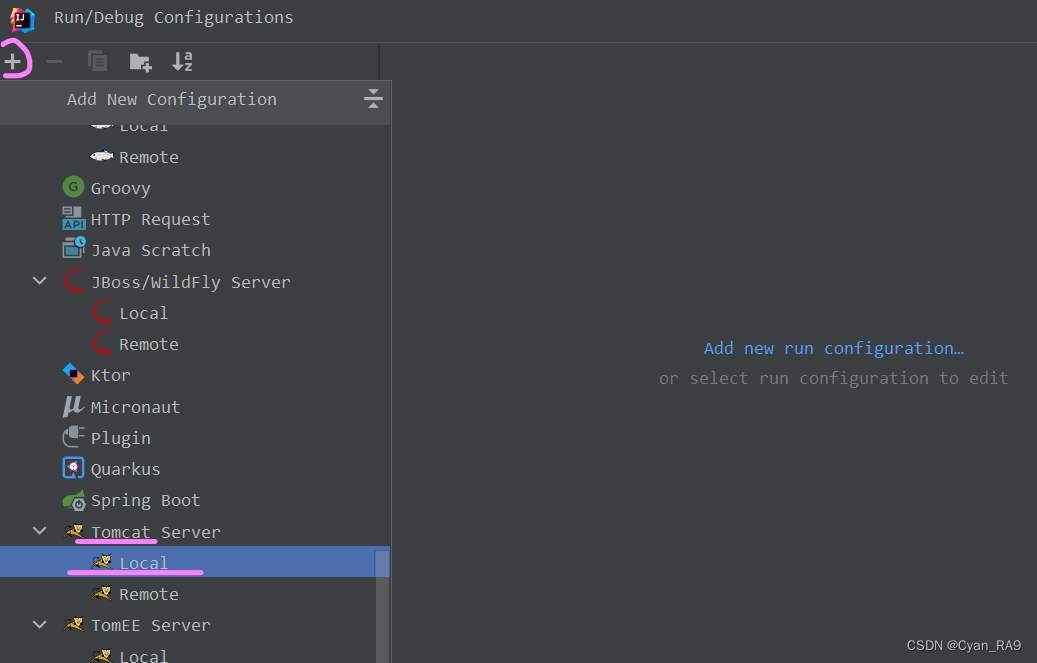Click the green Groovy icon

click(x=73, y=187)
